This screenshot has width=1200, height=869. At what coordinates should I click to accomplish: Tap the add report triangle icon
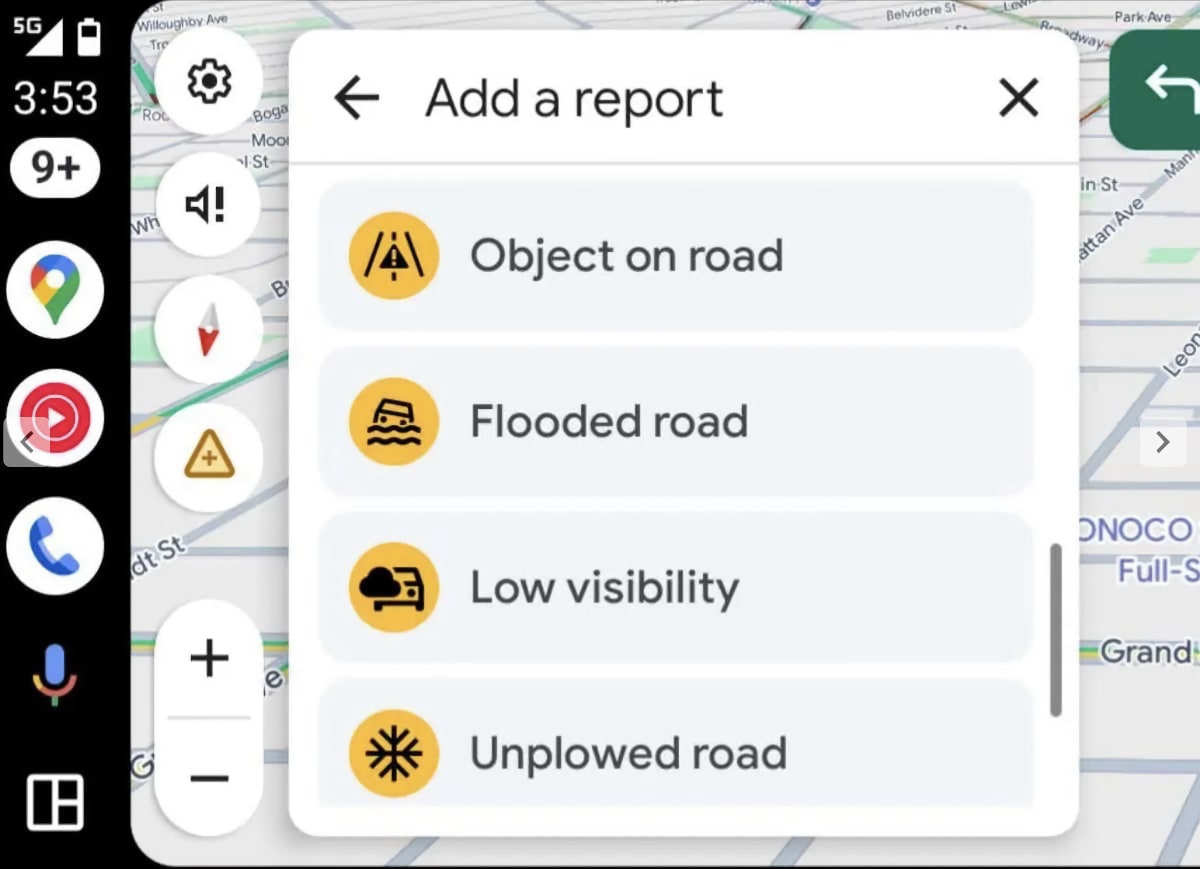[208, 458]
